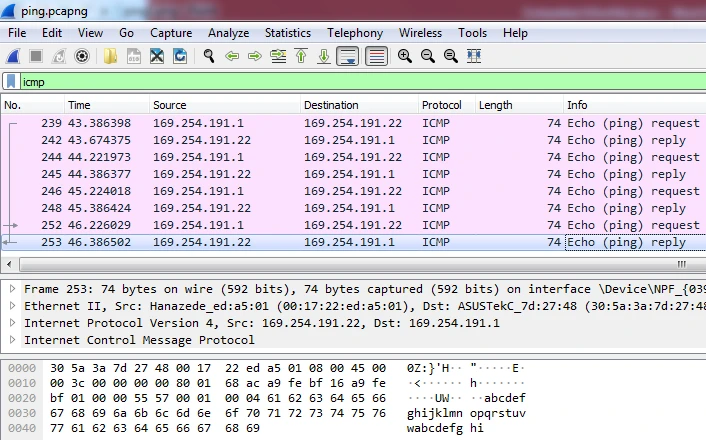Viewport: 706px width, 440px height.
Task: Expand the Ethernet II tree node
Action: coord(13,306)
